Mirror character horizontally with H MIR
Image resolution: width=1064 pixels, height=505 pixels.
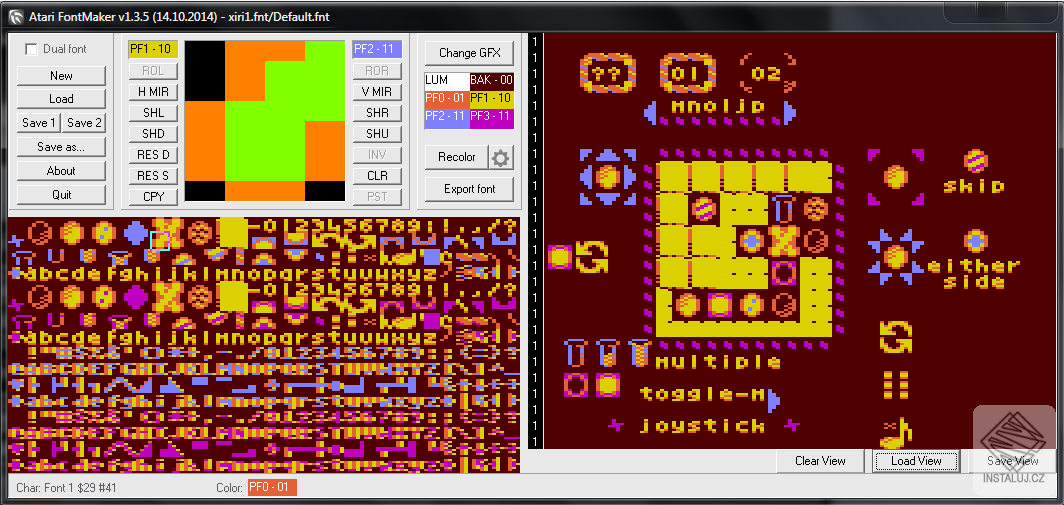click(153, 92)
